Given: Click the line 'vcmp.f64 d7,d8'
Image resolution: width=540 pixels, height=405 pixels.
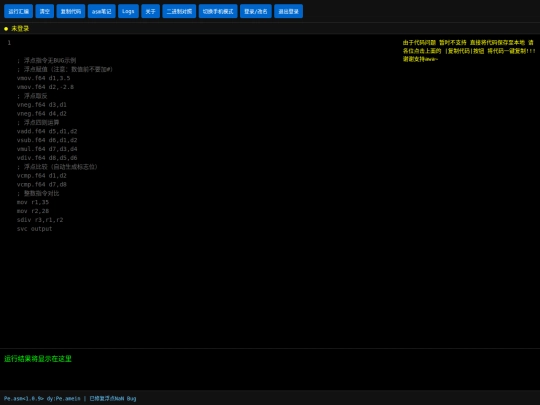Looking at the screenshot, I should click(x=42, y=185).
